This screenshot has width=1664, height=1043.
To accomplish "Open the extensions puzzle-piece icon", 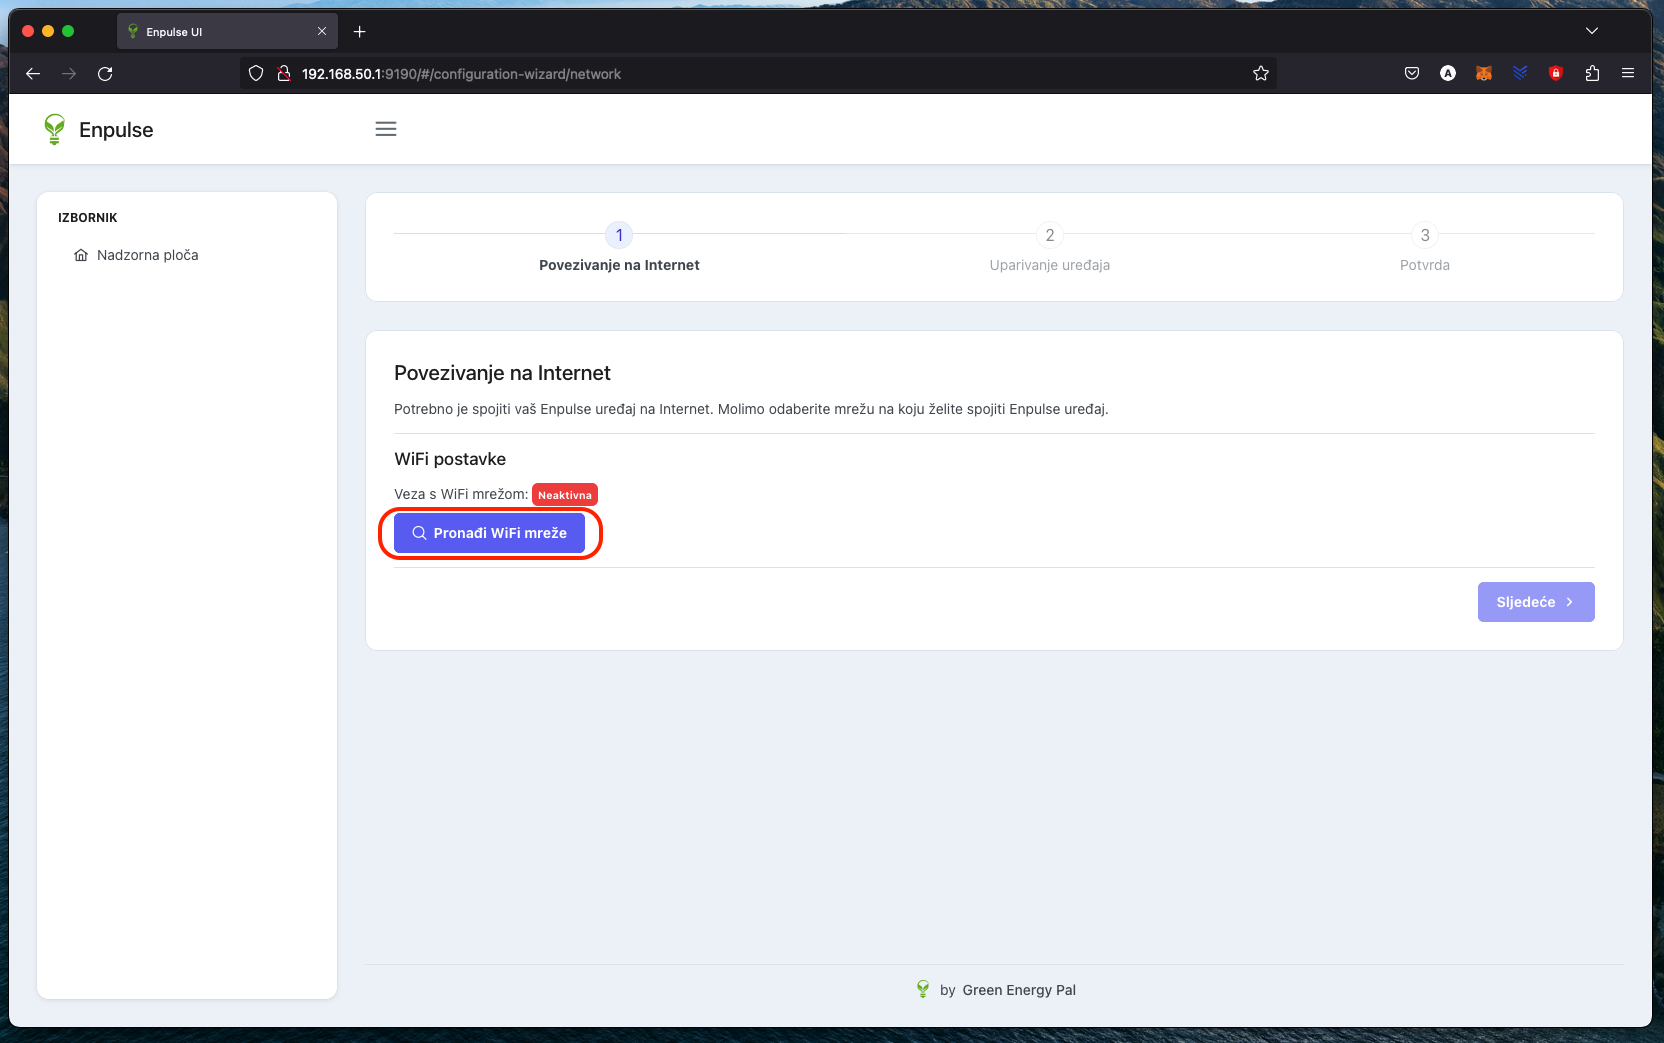I will [1592, 73].
